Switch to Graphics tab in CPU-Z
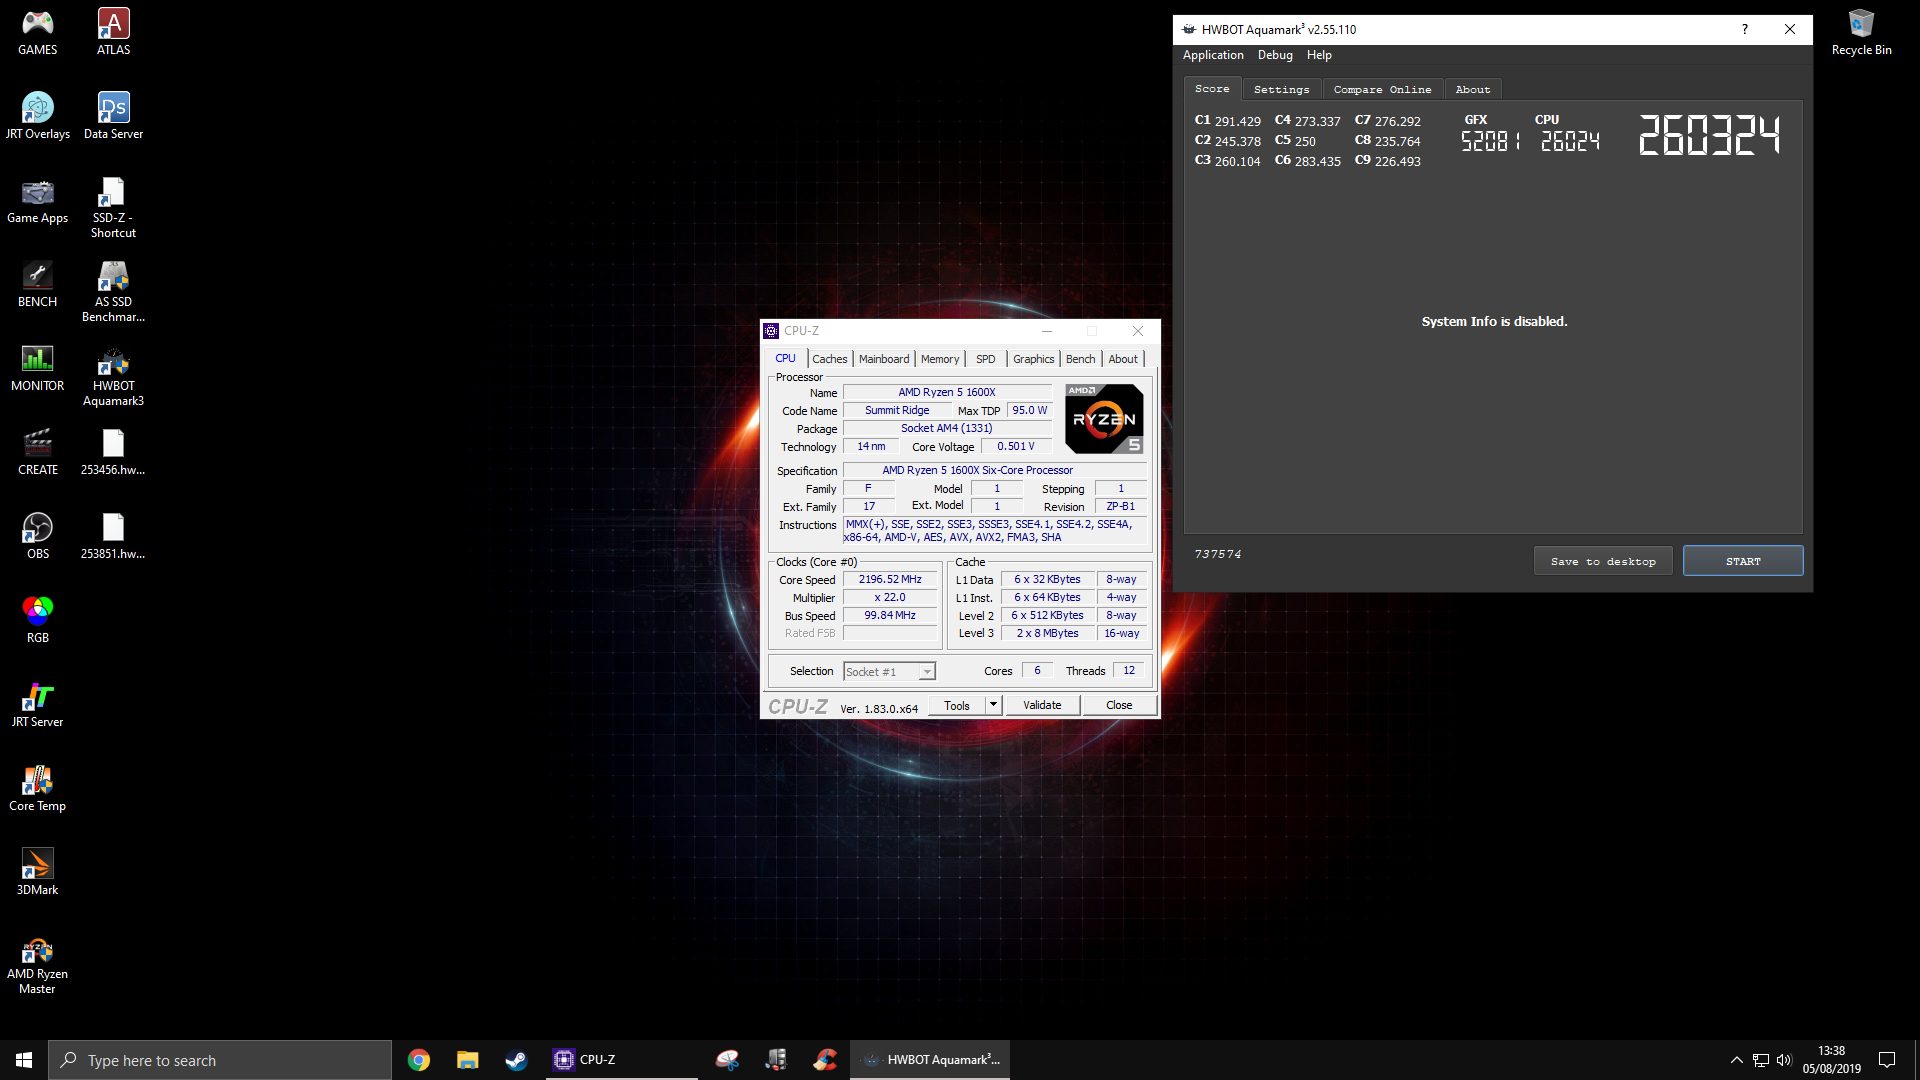Viewport: 1920px width, 1080px height. (x=1033, y=359)
